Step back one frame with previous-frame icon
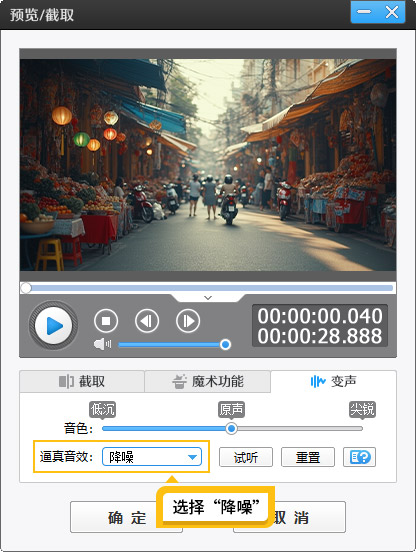Screen dimensions: 416x552 (x=147, y=321)
